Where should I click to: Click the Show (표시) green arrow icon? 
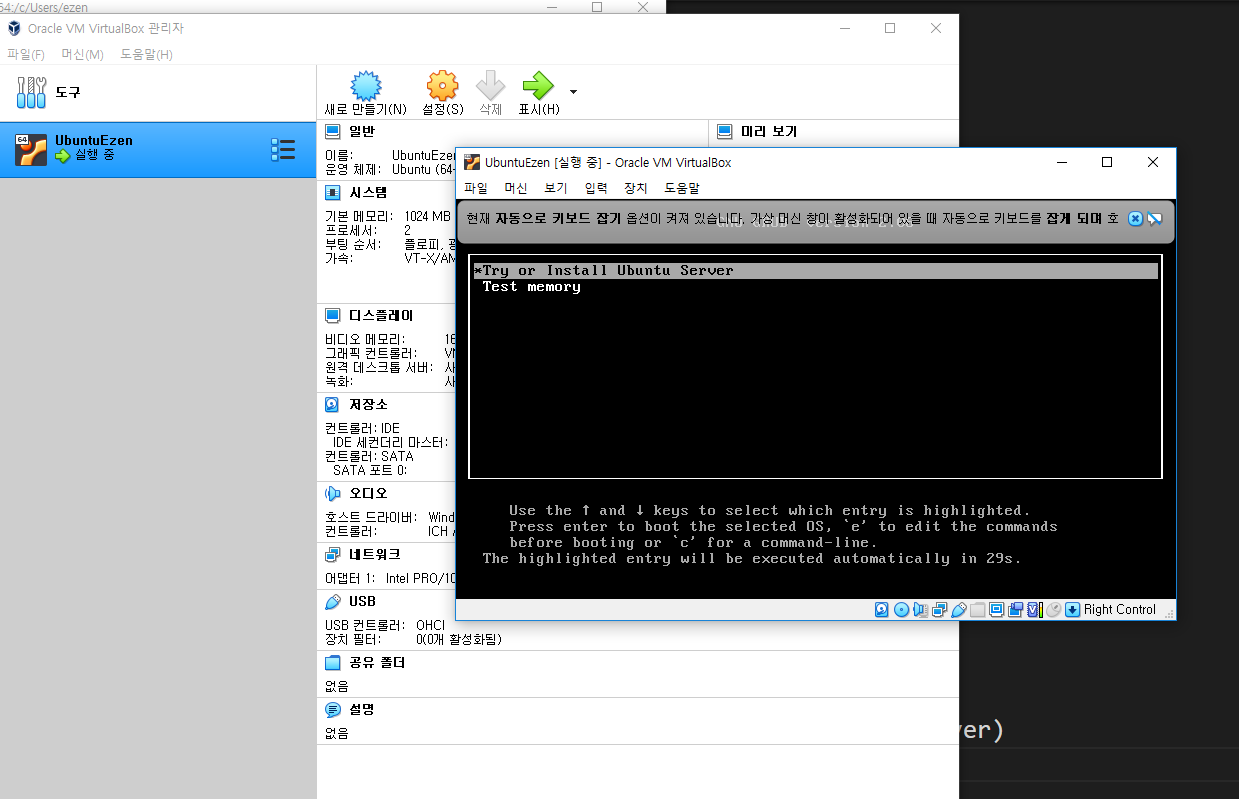click(538, 86)
